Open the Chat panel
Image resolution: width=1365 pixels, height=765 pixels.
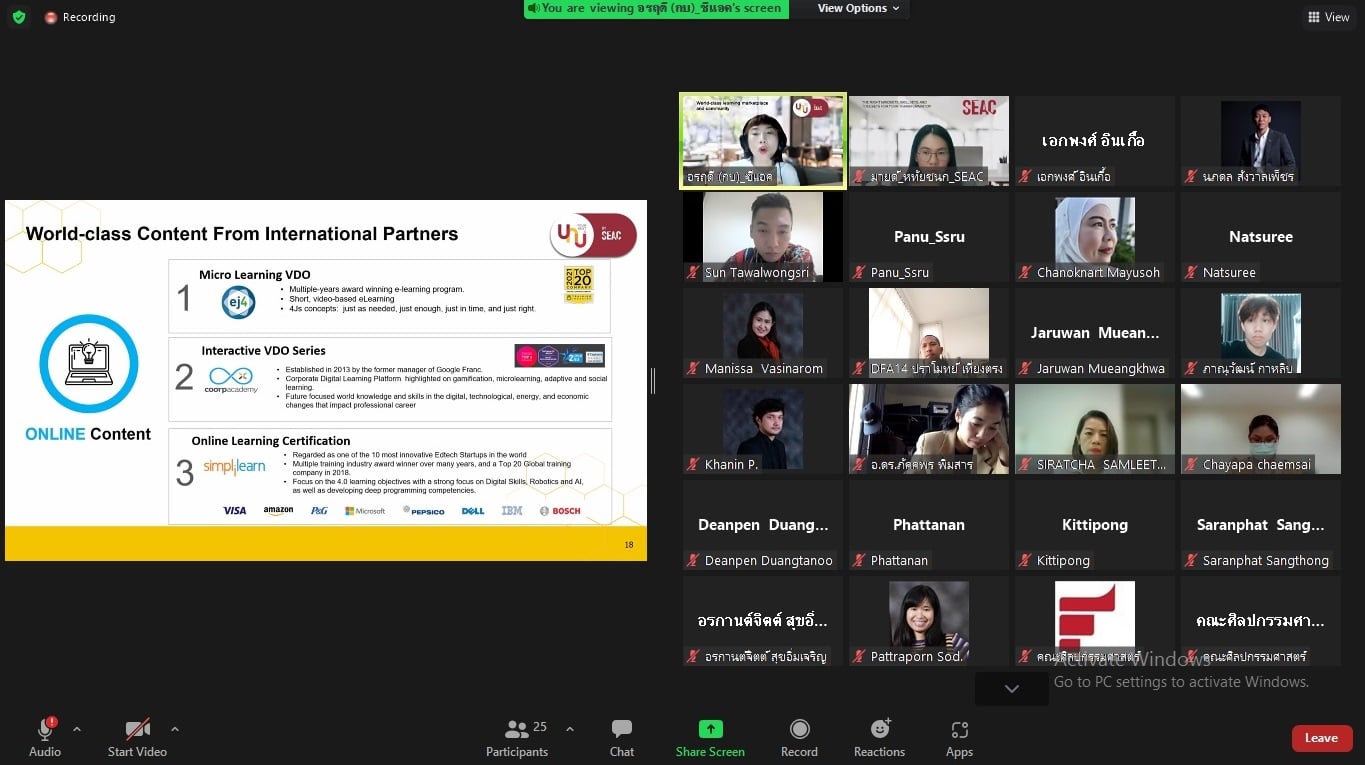(622, 738)
